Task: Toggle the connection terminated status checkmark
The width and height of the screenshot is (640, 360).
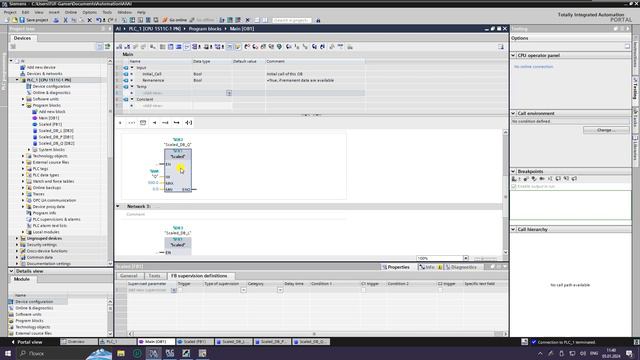Action: 534,342
